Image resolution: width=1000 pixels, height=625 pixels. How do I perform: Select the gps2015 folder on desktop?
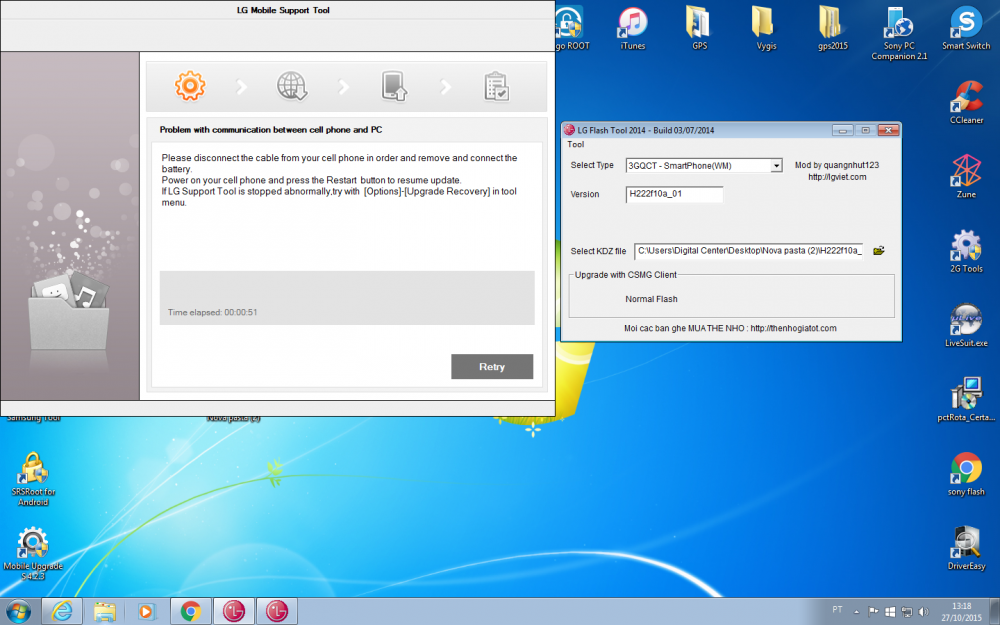coord(833,28)
